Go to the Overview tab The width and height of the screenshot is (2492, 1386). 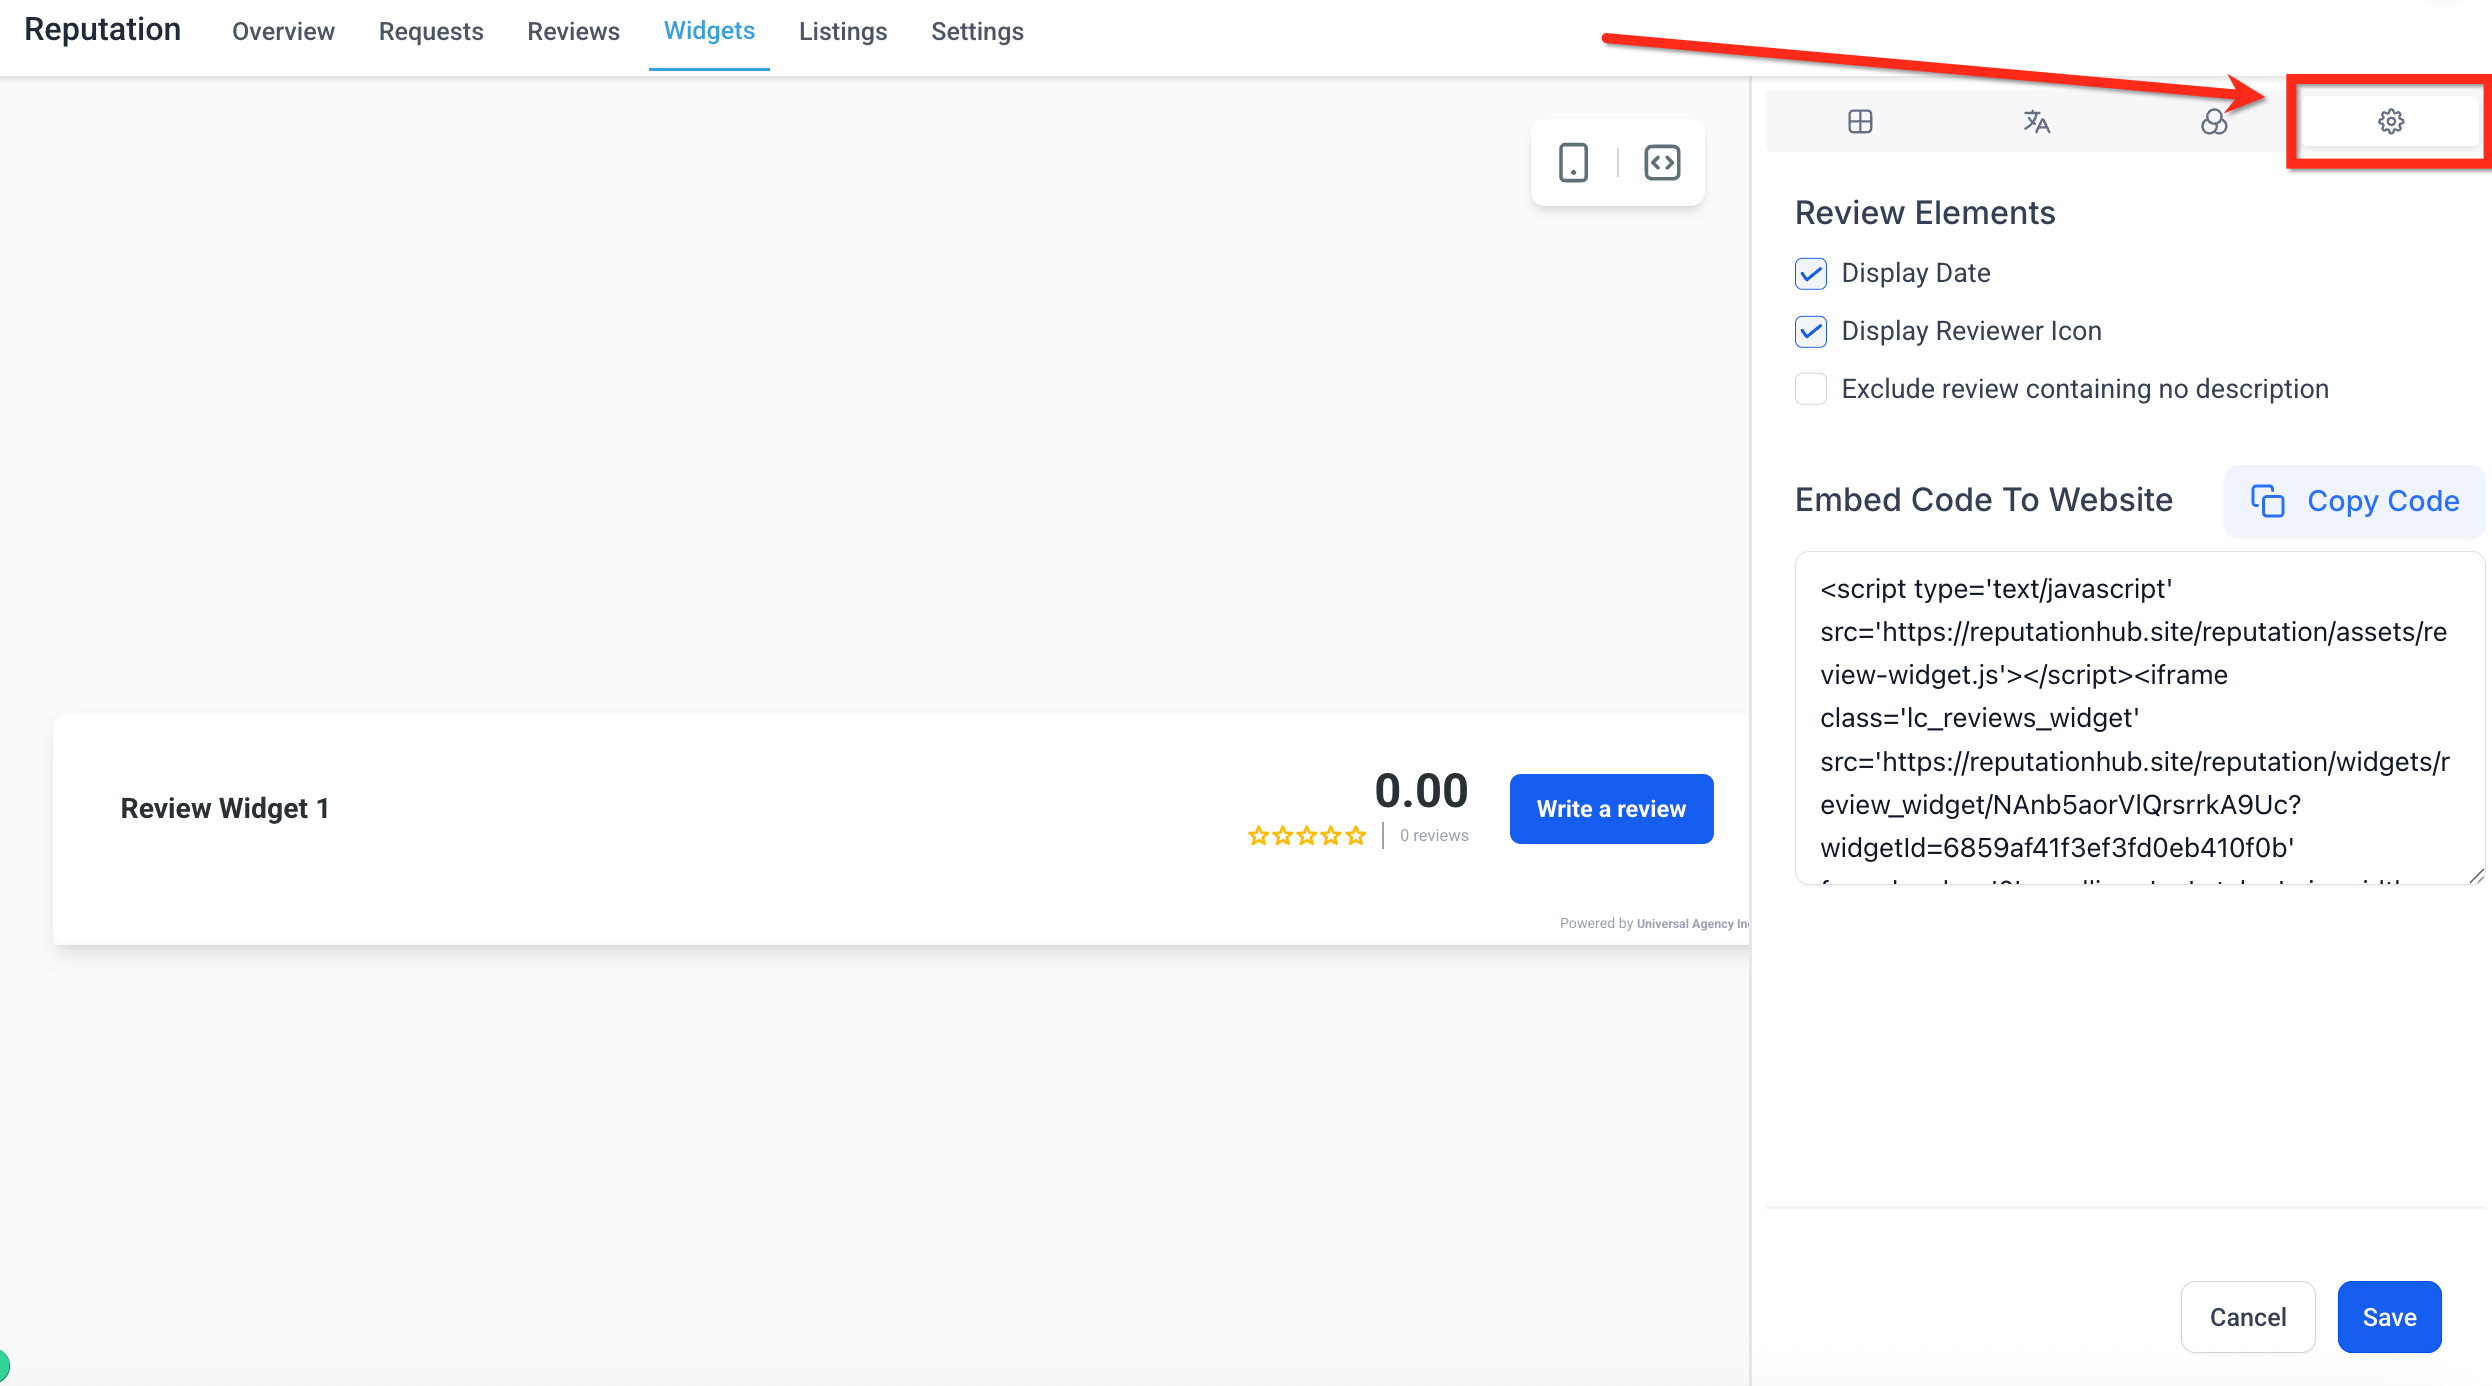pyautogui.click(x=283, y=32)
